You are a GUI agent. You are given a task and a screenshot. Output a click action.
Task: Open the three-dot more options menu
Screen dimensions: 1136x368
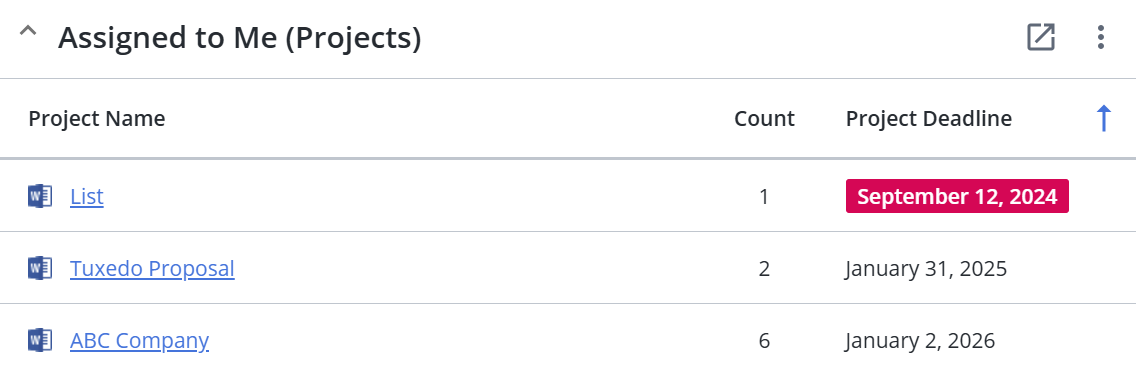click(1100, 37)
